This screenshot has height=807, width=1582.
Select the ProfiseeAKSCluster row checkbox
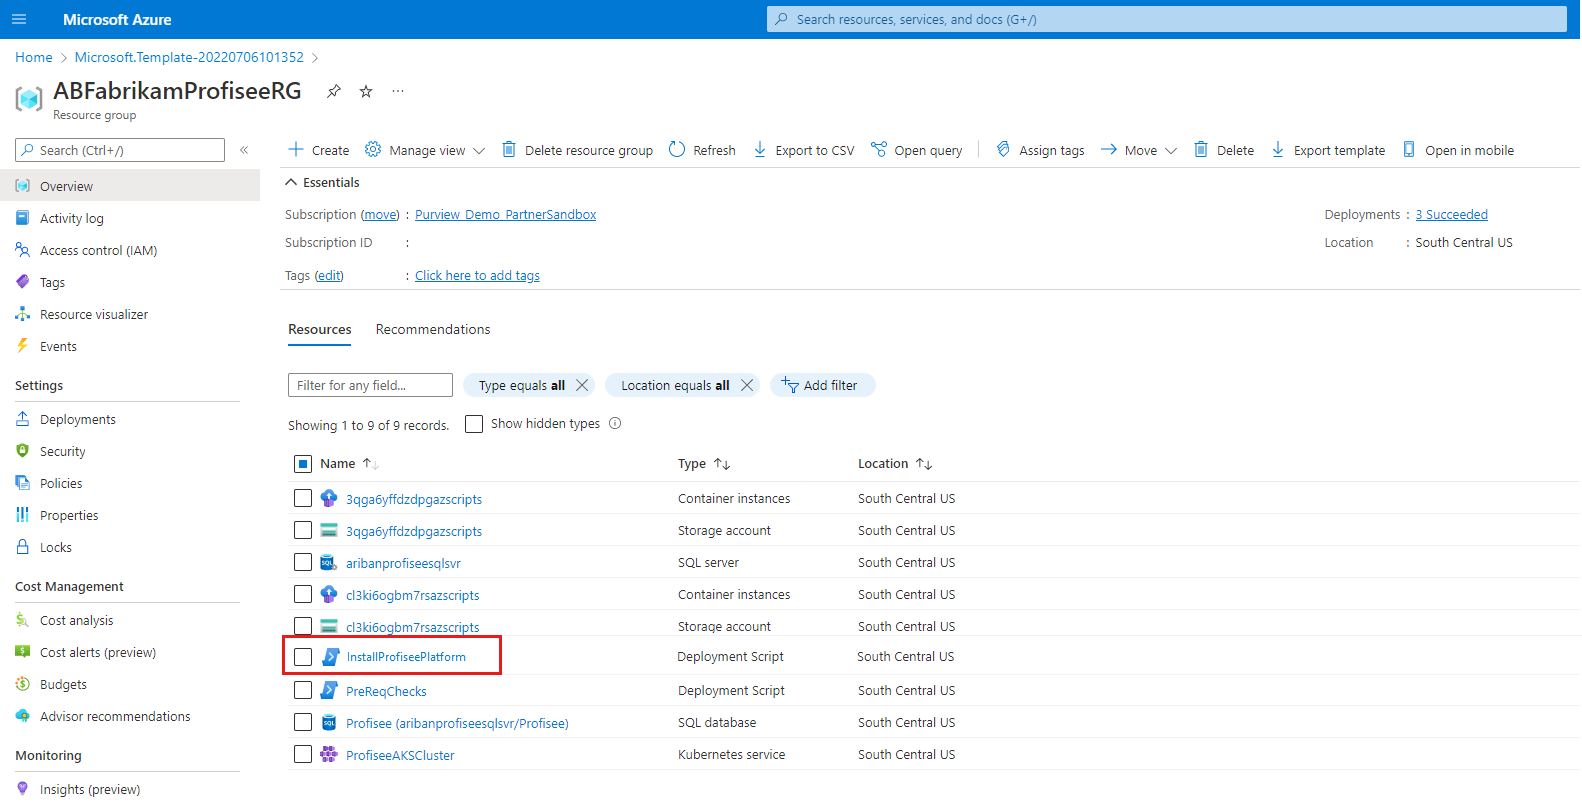tap(303, 754)
